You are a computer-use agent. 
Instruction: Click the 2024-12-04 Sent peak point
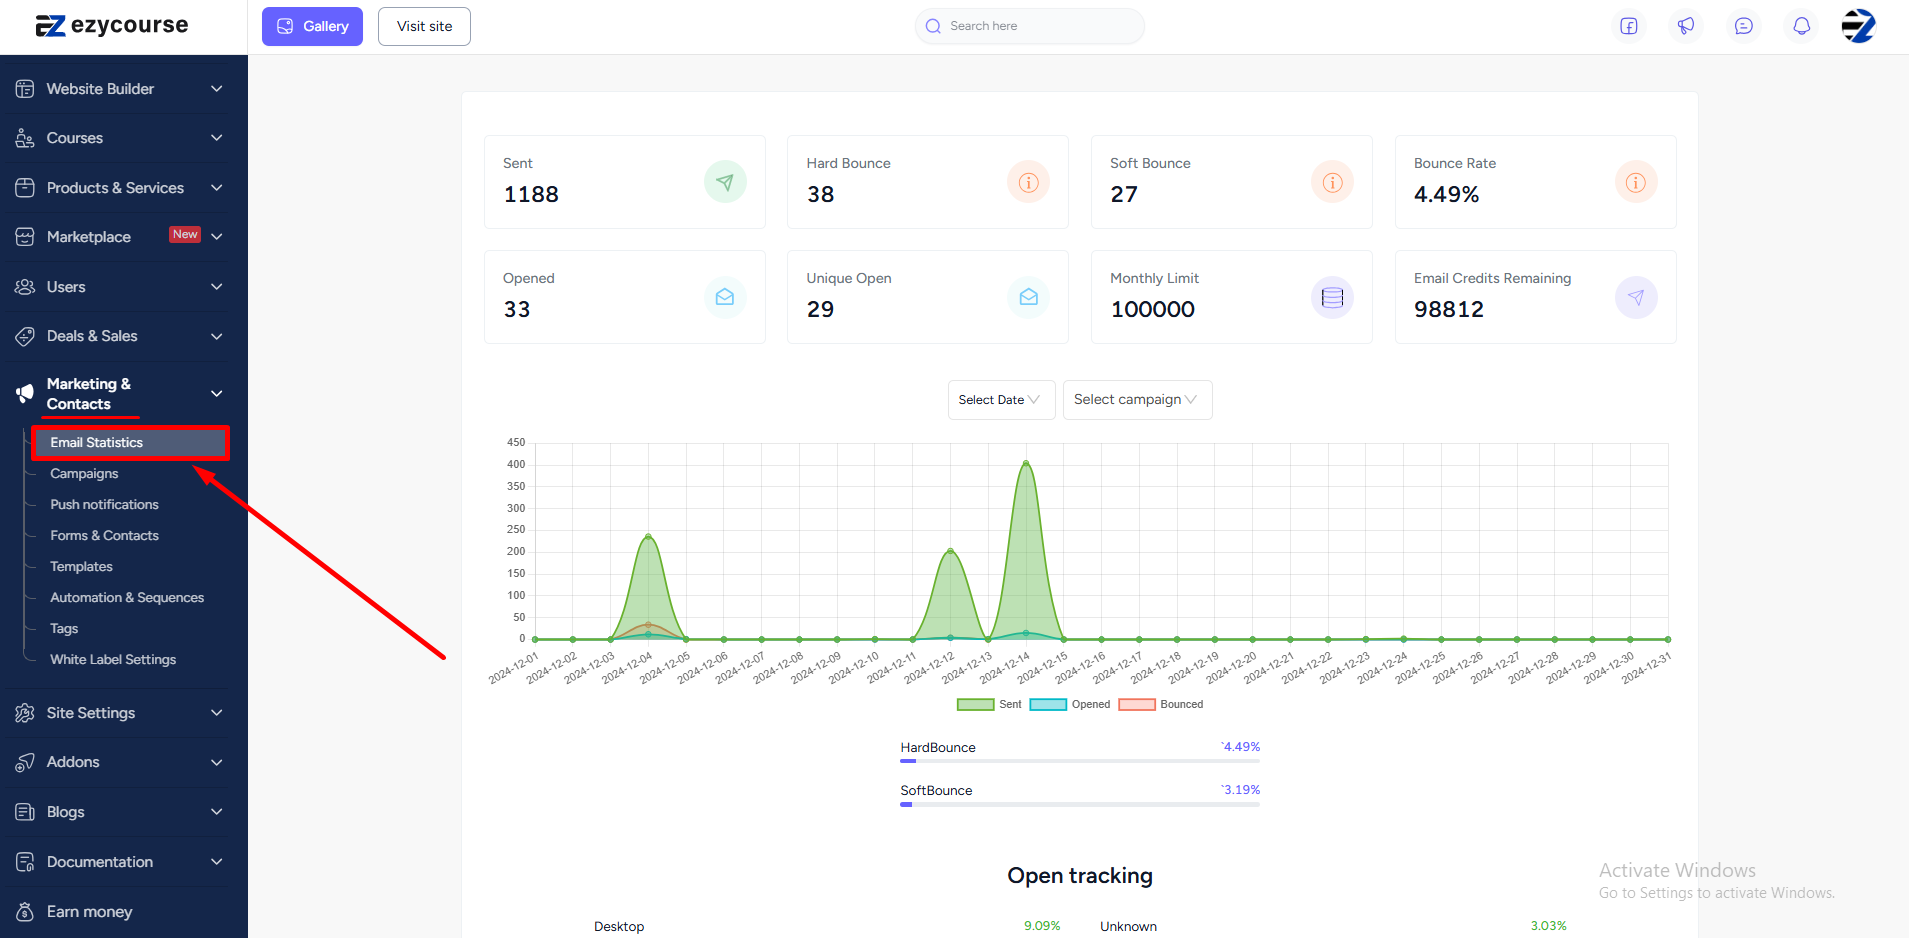tap(648, 537)
